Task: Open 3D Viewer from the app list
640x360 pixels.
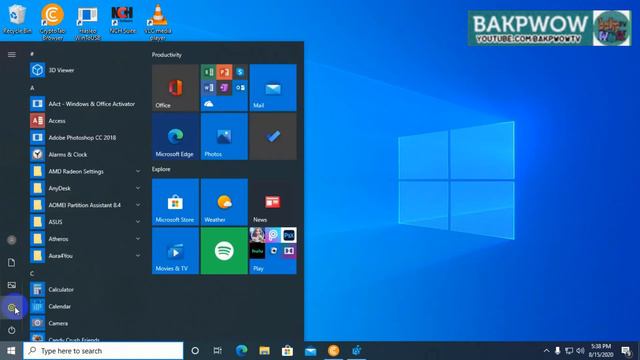Action: coord(86,70)
